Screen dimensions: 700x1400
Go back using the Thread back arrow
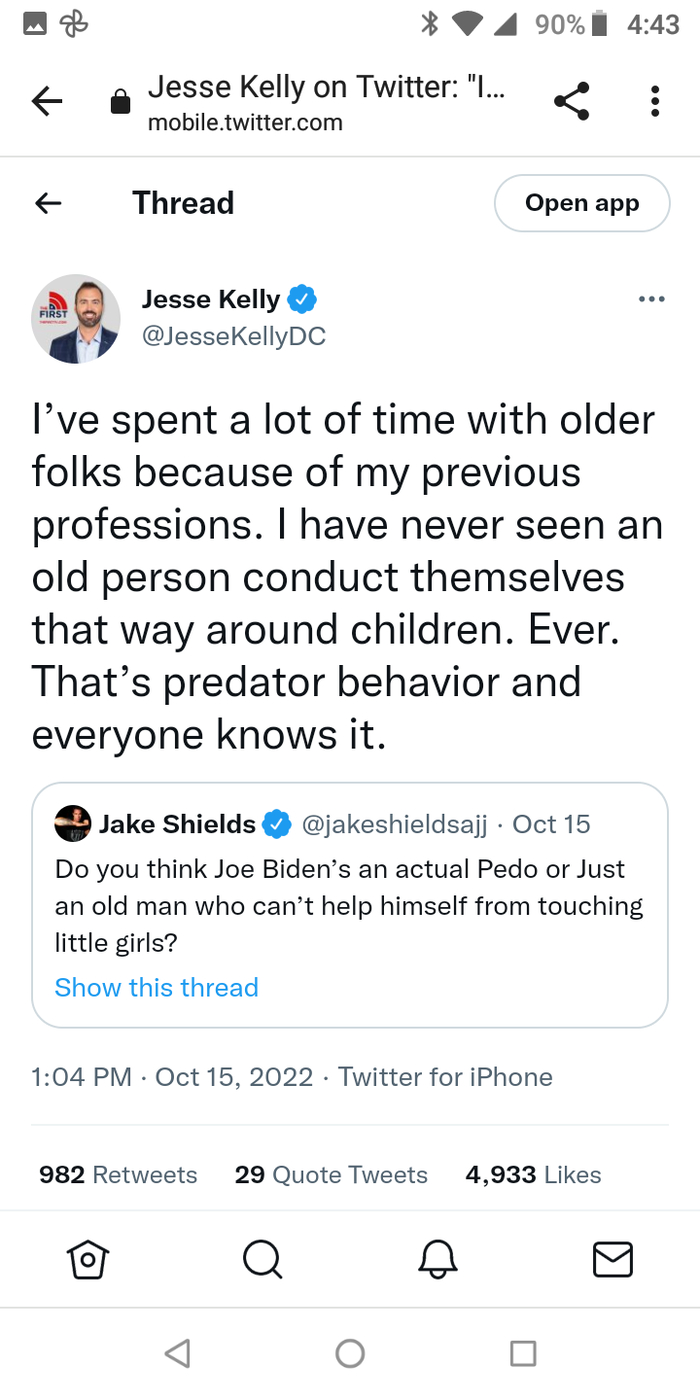48,203
